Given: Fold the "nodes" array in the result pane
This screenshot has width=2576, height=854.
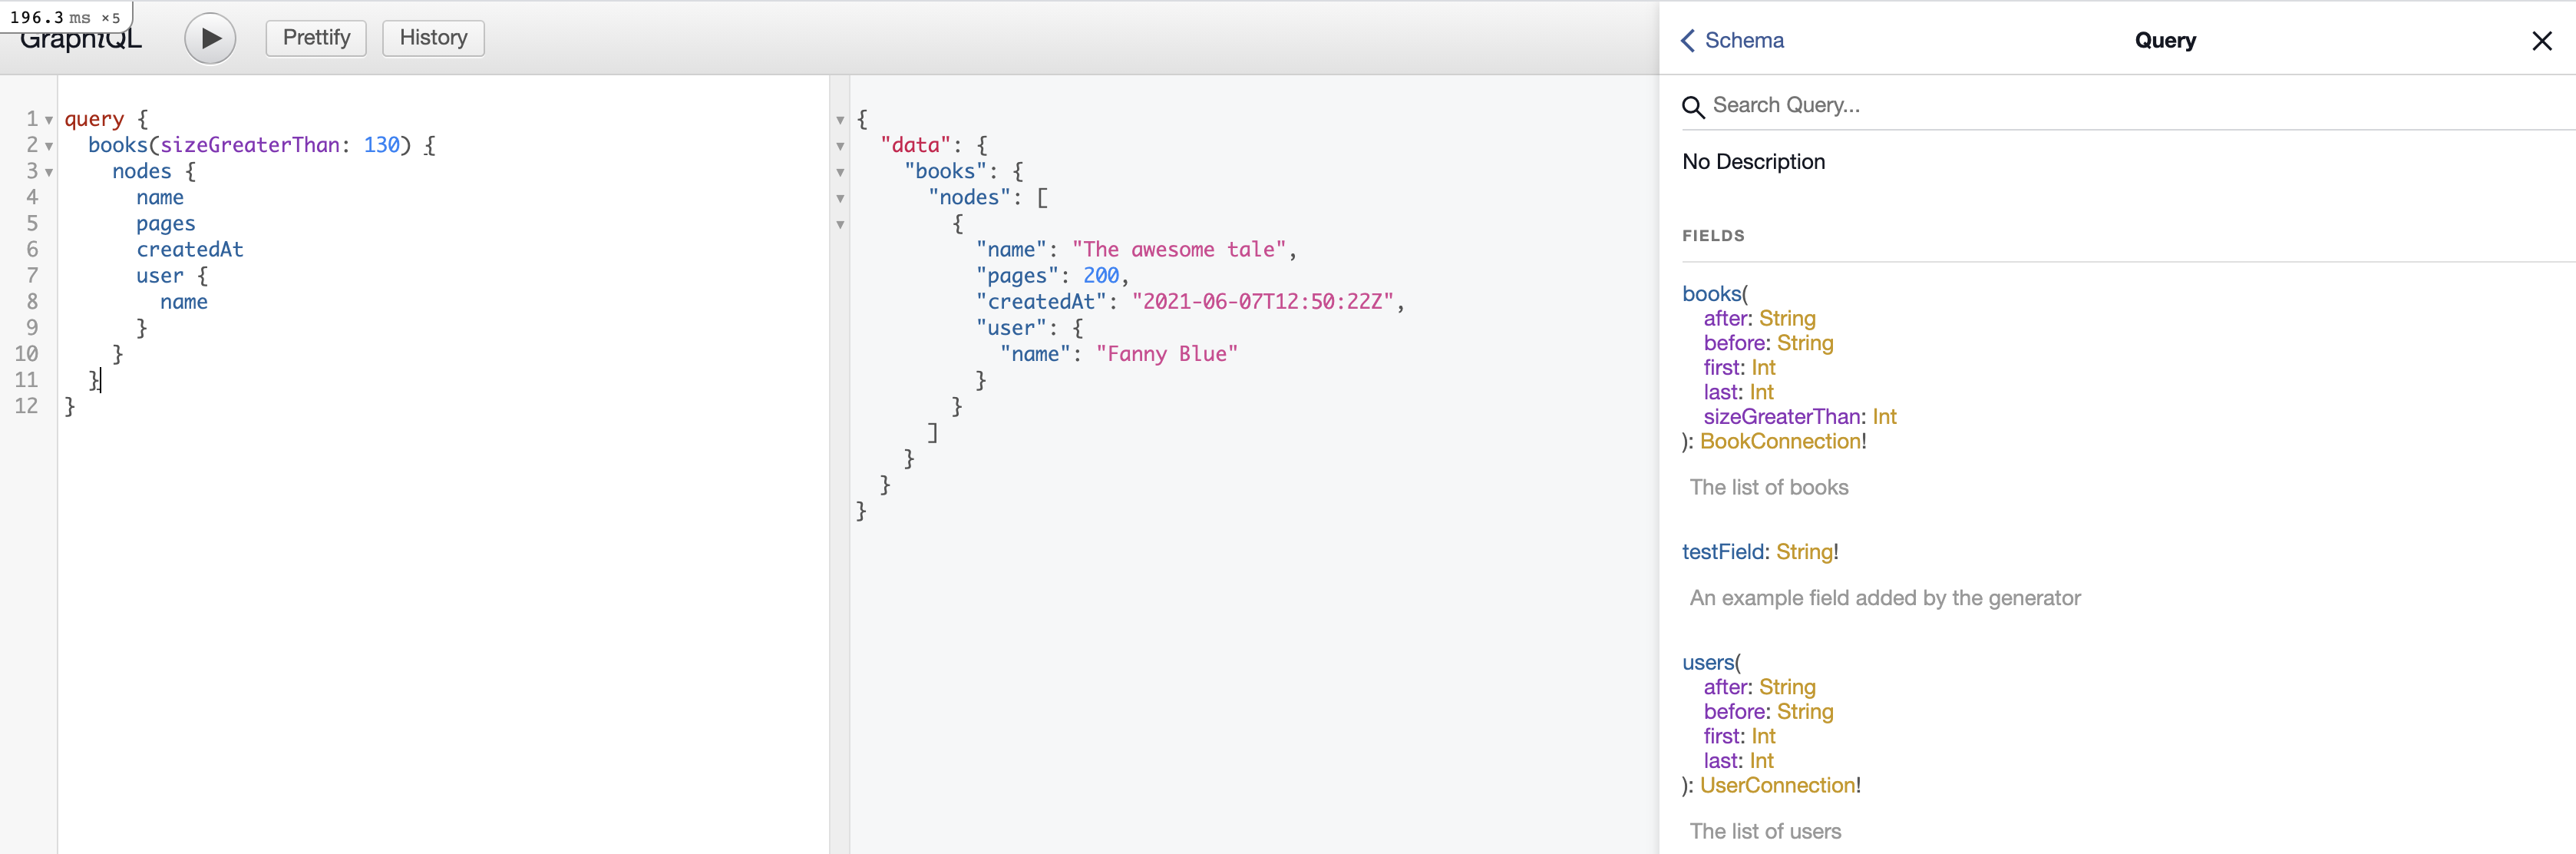Looking at the screenshot, I should pyautogui.click(x=840, y=198).
